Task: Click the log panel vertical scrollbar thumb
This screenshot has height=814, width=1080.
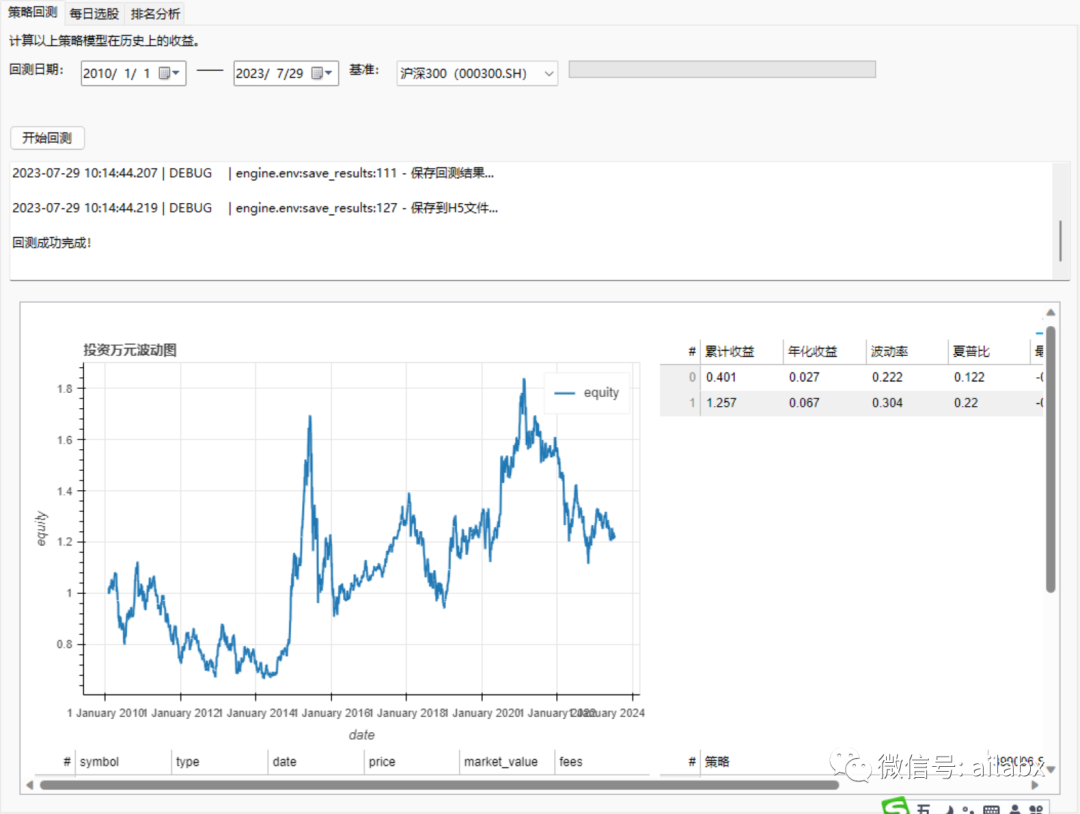Action: 1061,240
